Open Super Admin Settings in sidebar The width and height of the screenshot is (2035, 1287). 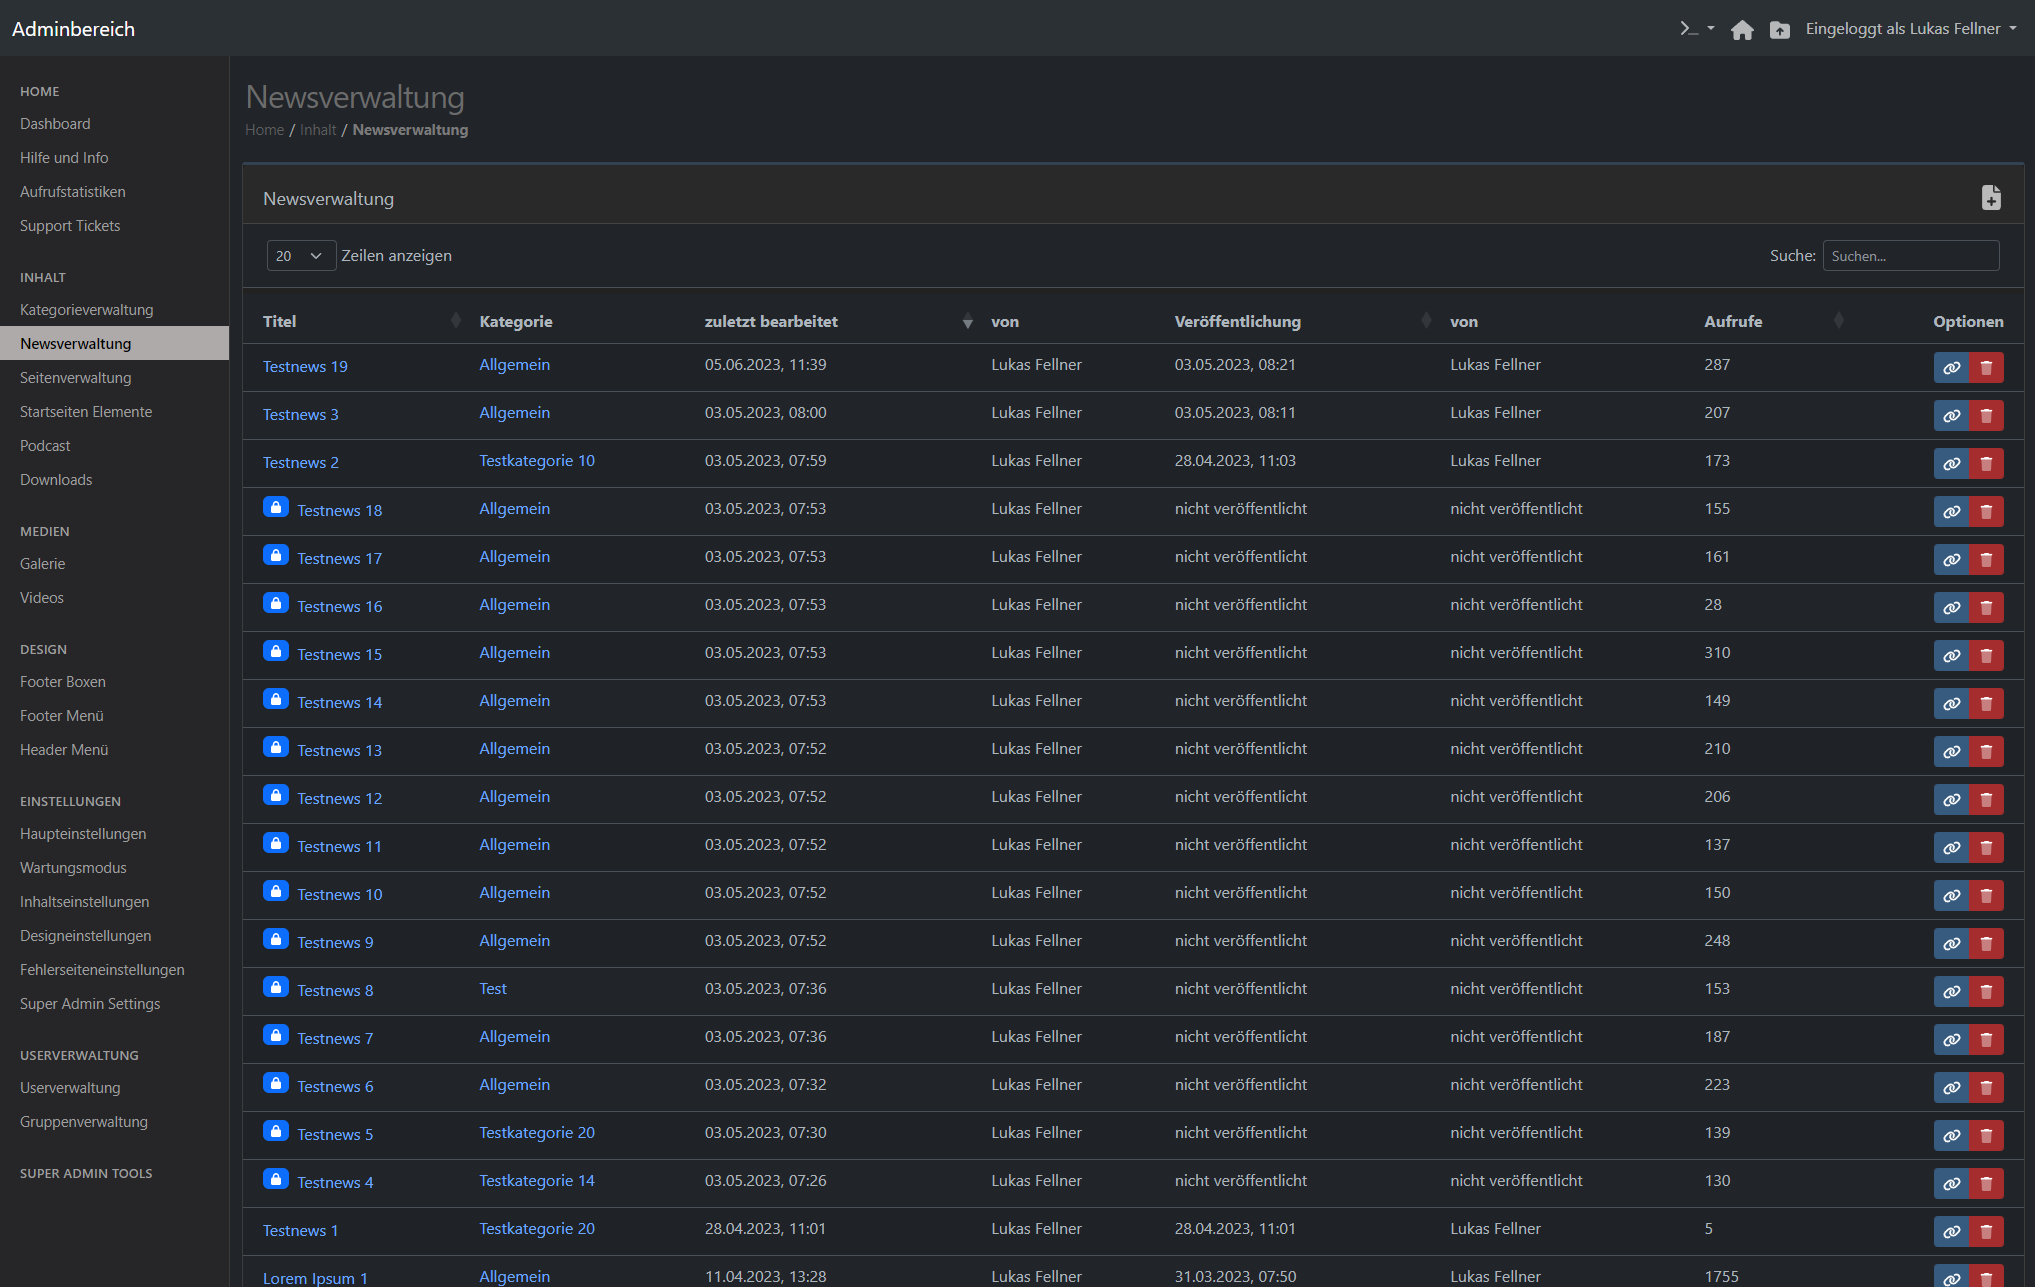(x=90, y=1004)
